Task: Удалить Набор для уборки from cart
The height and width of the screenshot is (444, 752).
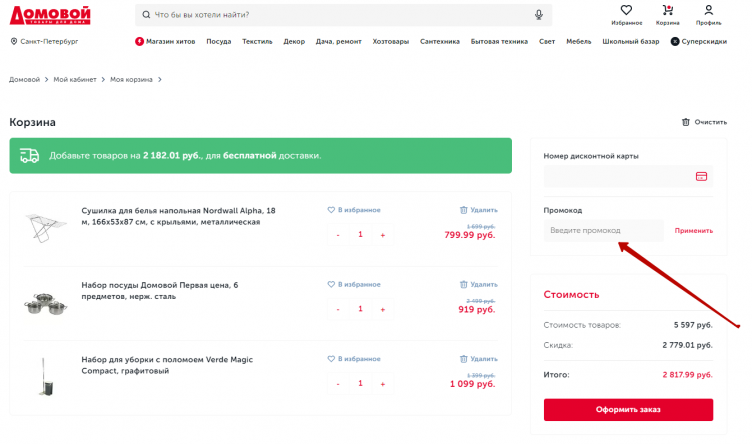Action: [x=479, y=359]
